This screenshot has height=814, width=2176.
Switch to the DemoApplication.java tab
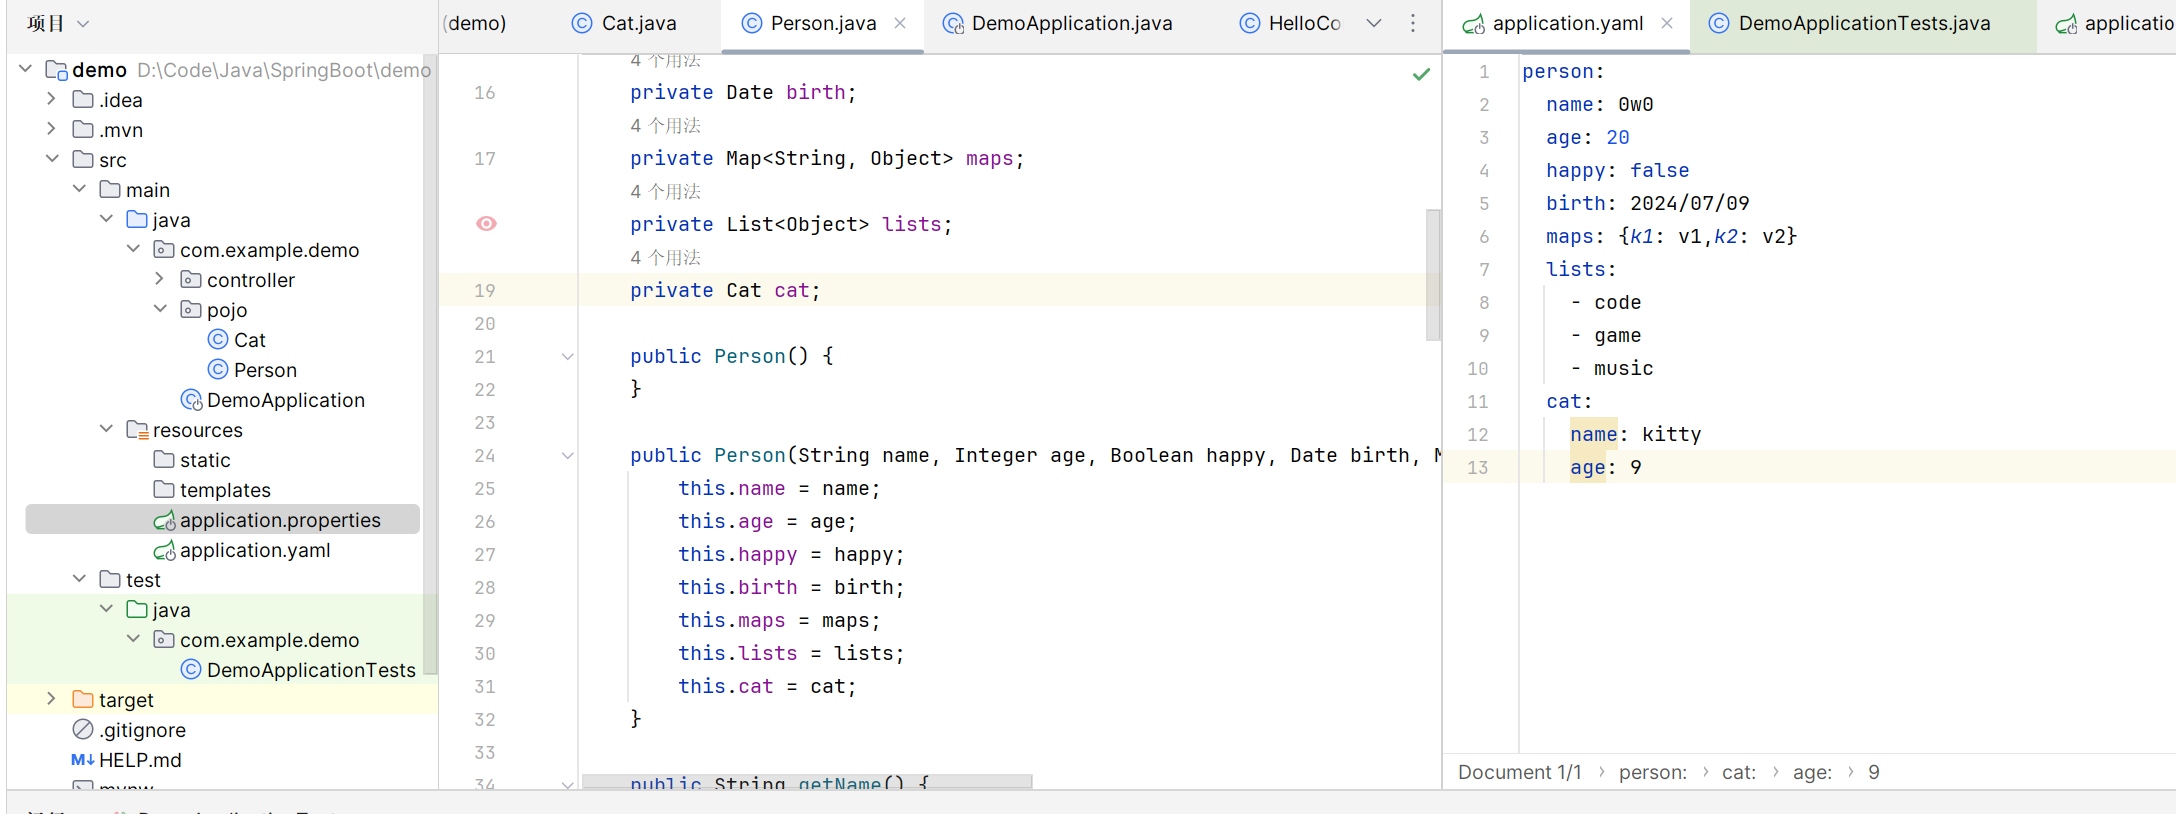click(1071, 23)
